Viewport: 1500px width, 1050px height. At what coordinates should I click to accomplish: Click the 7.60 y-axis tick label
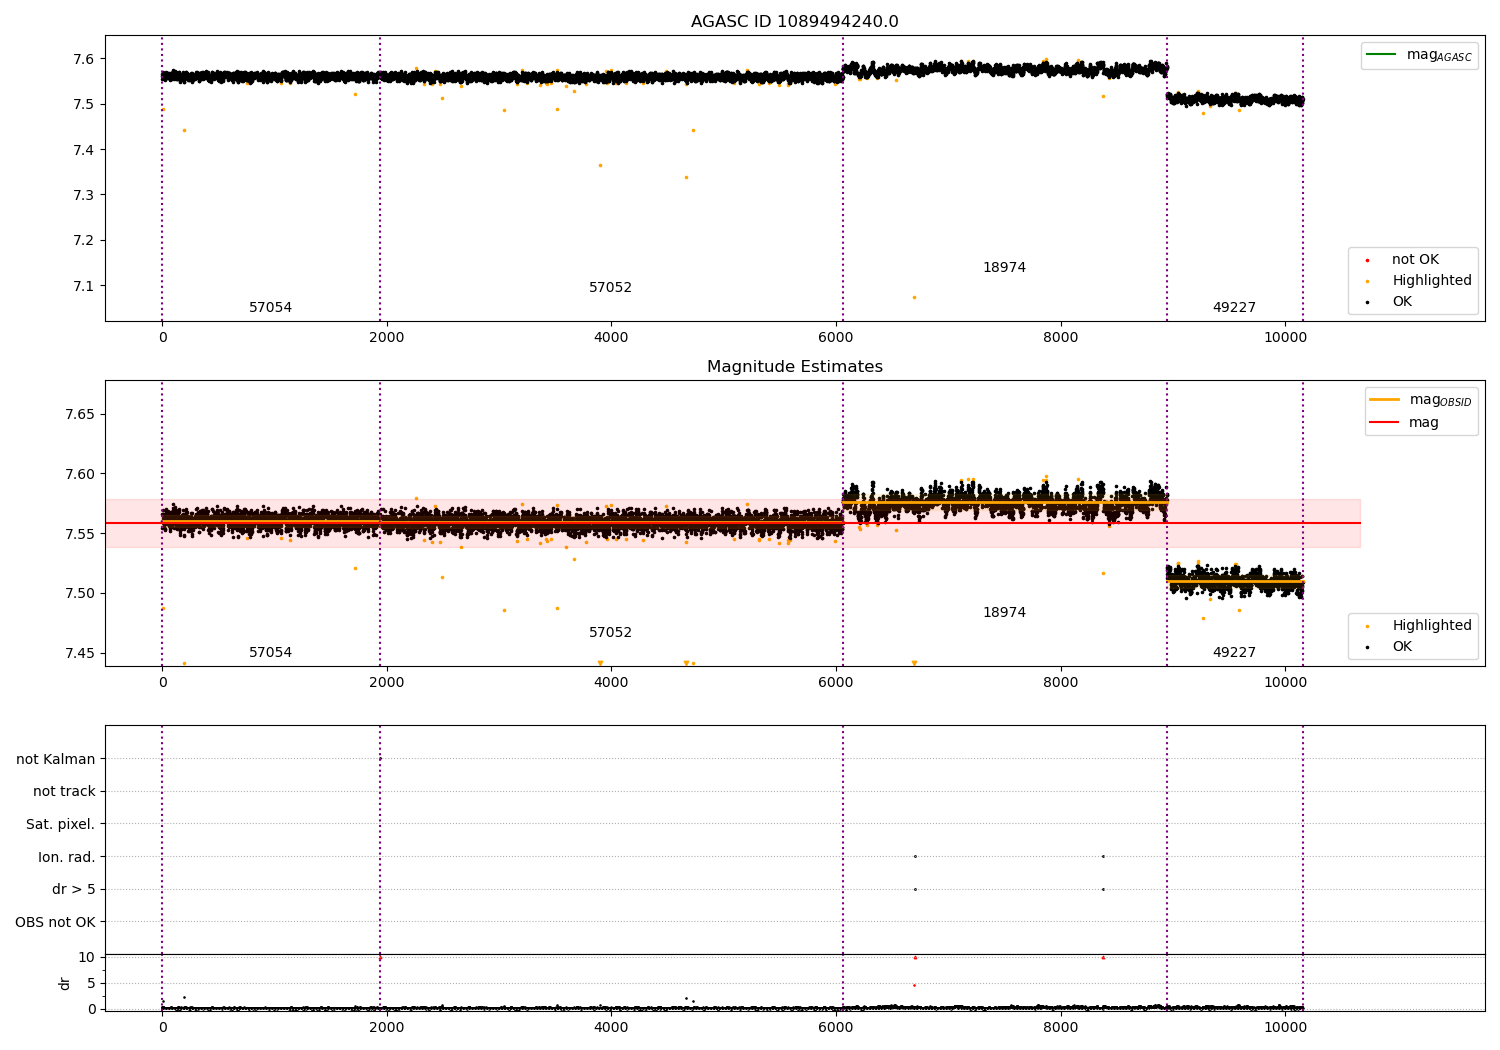pos(79,475)
